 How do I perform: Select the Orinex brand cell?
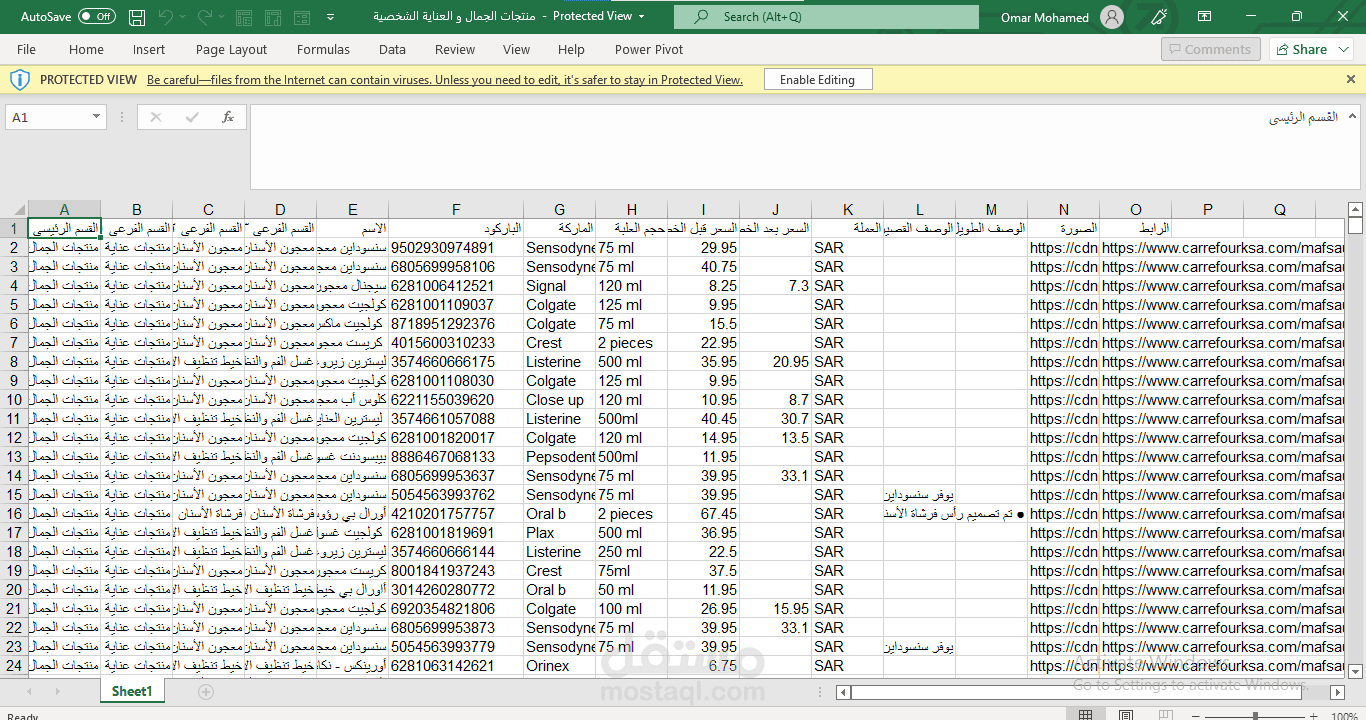coord(559,665)
